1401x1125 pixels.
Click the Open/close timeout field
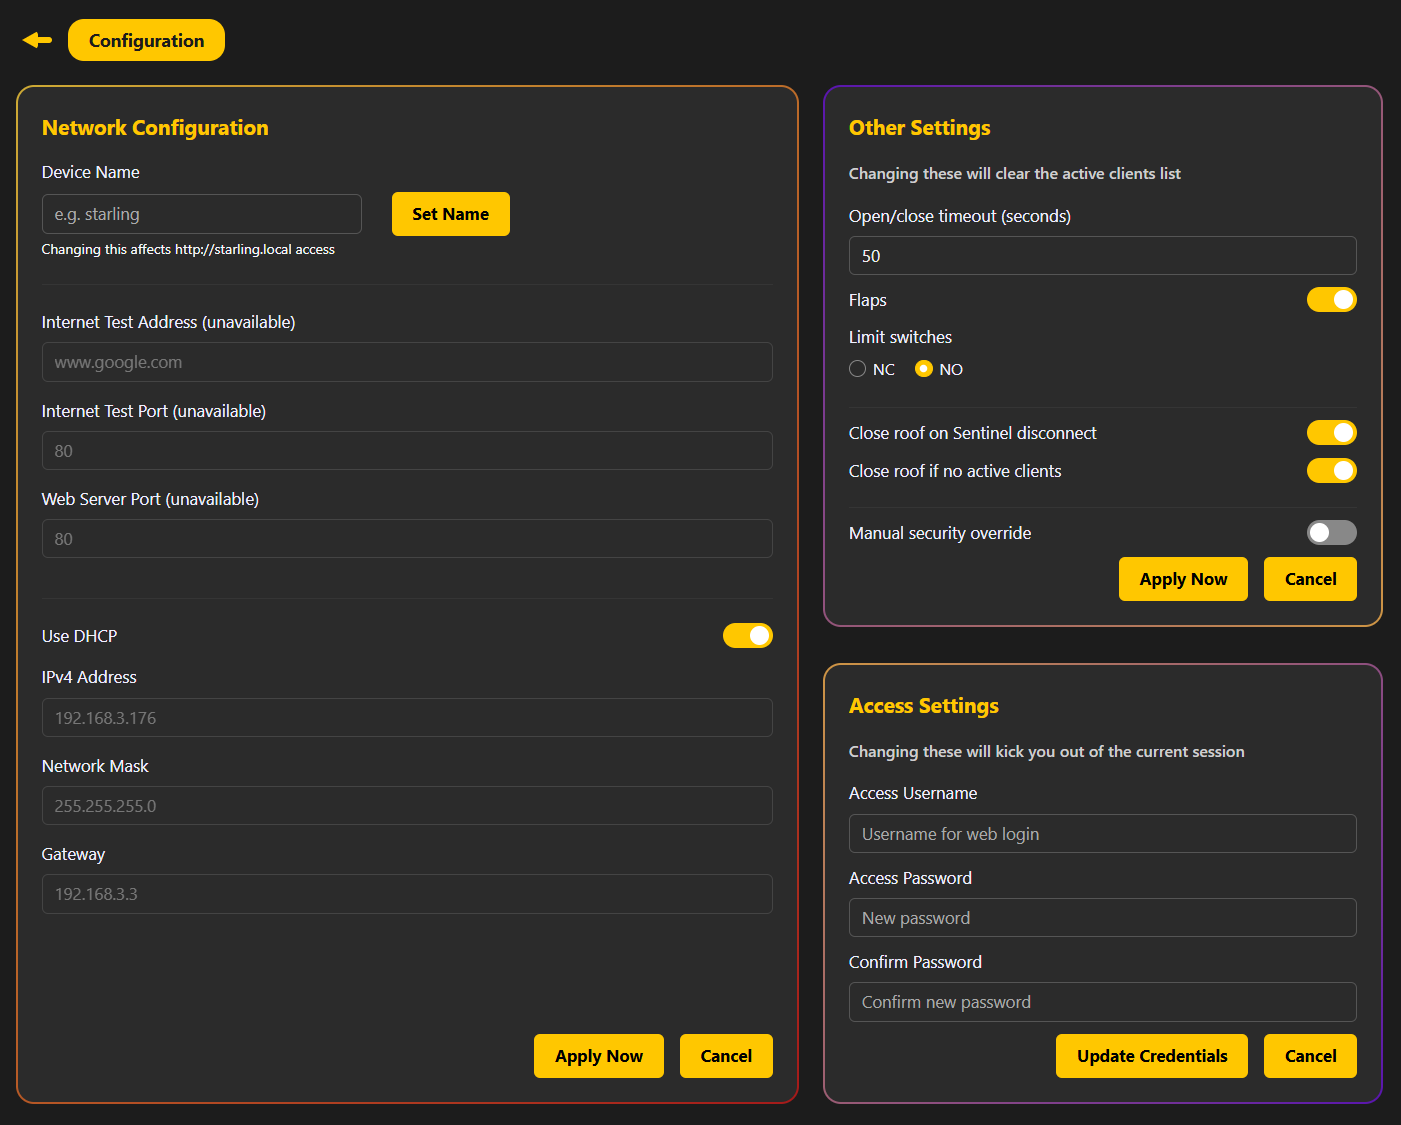1101,256
